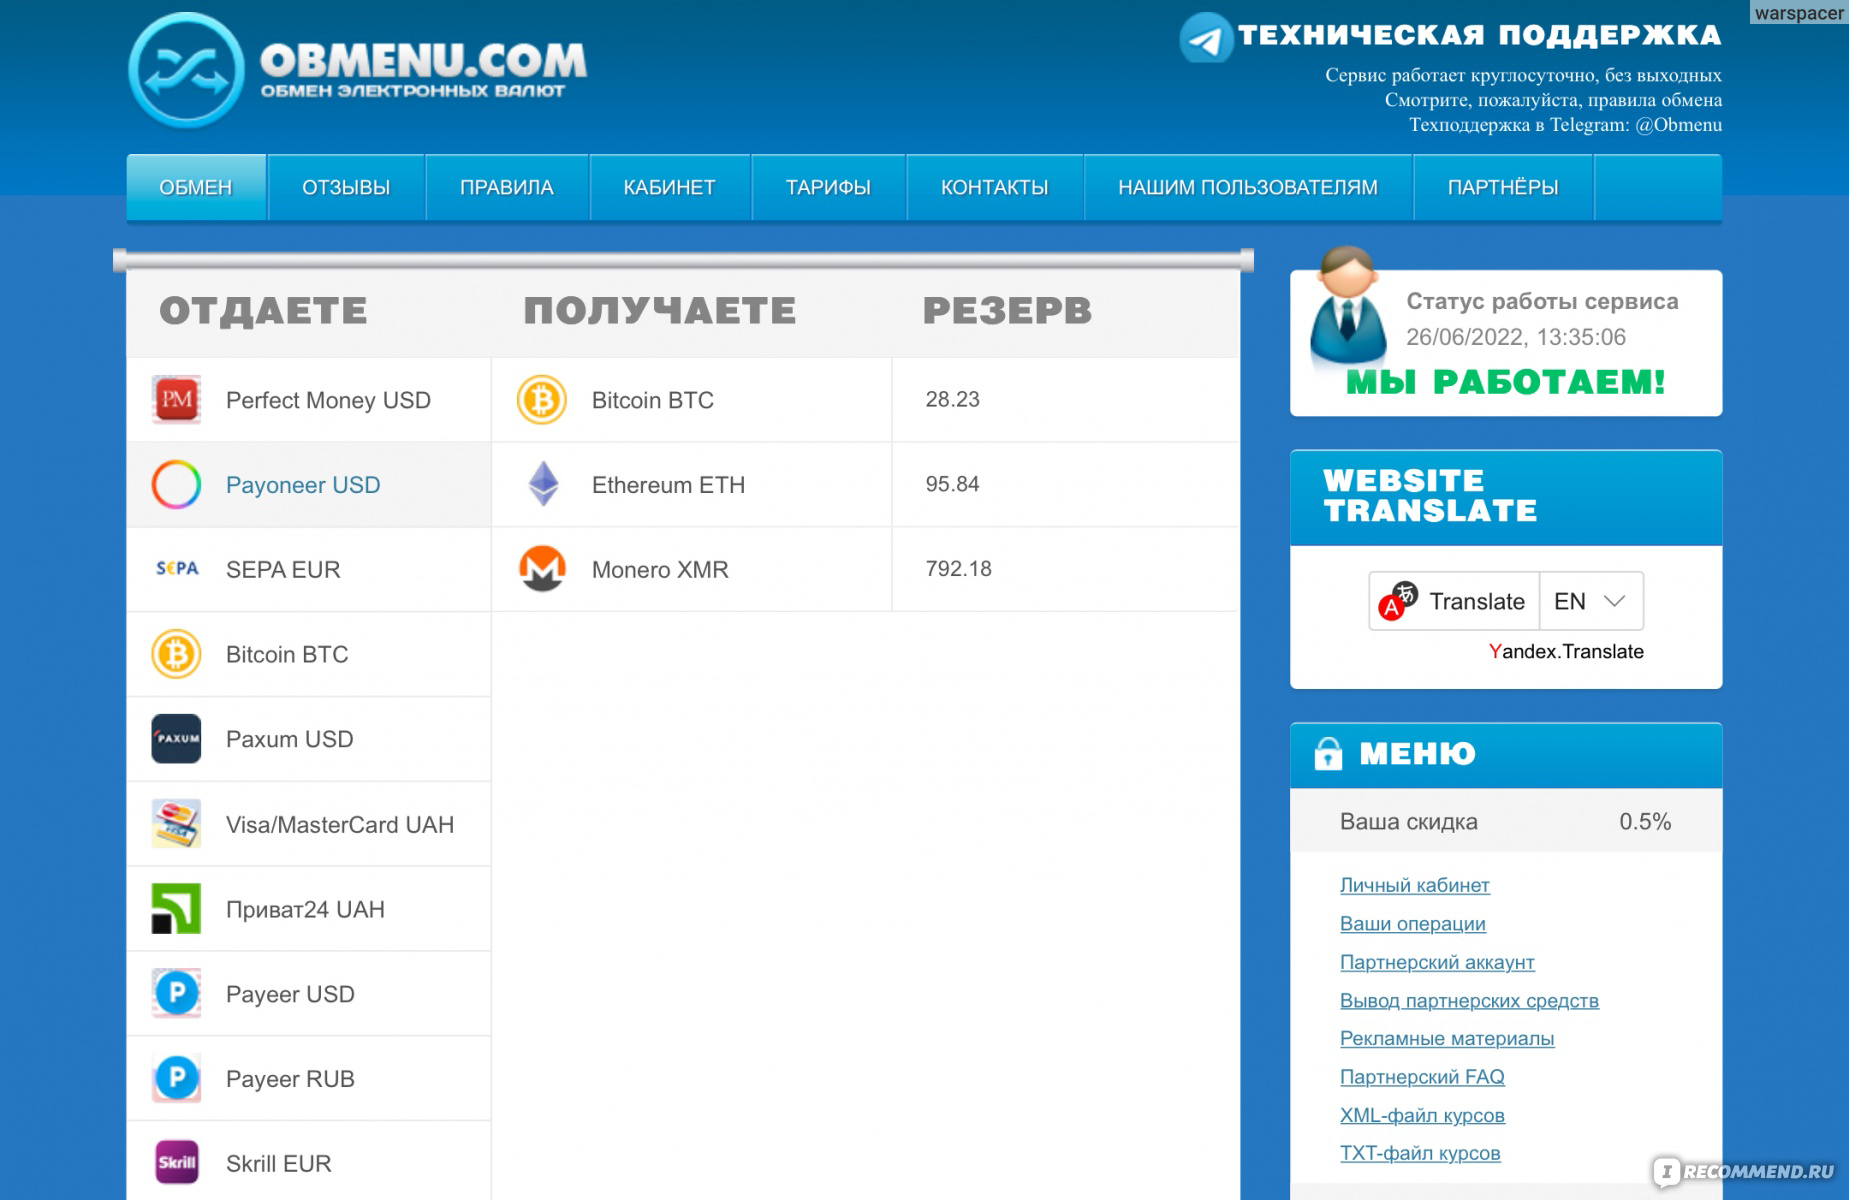
Task: Click the Payeer RUB icon
Action: coord(176,1078)
